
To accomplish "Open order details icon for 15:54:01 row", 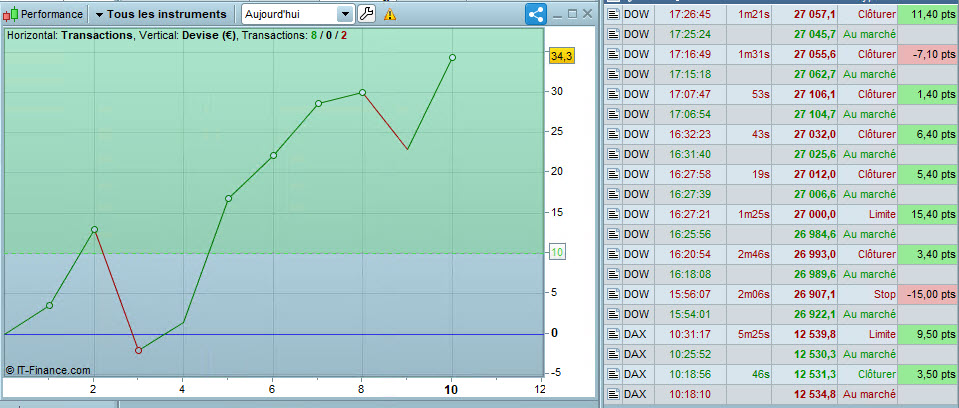I will 613,314.
